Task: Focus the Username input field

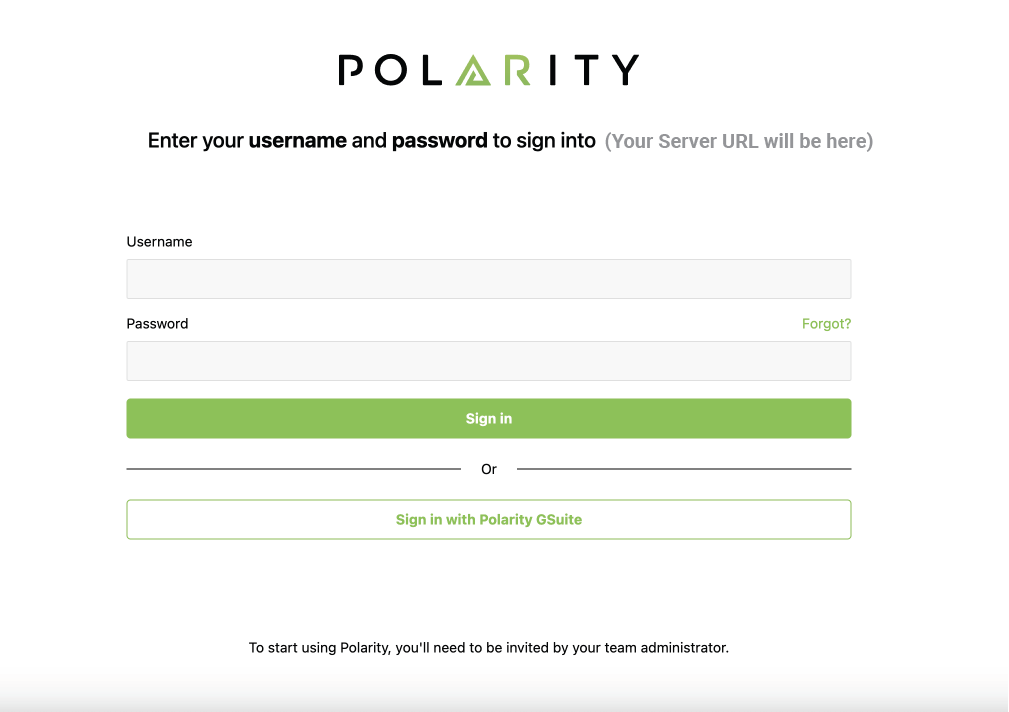Action: pyautogui.click(x=488, y=279)
